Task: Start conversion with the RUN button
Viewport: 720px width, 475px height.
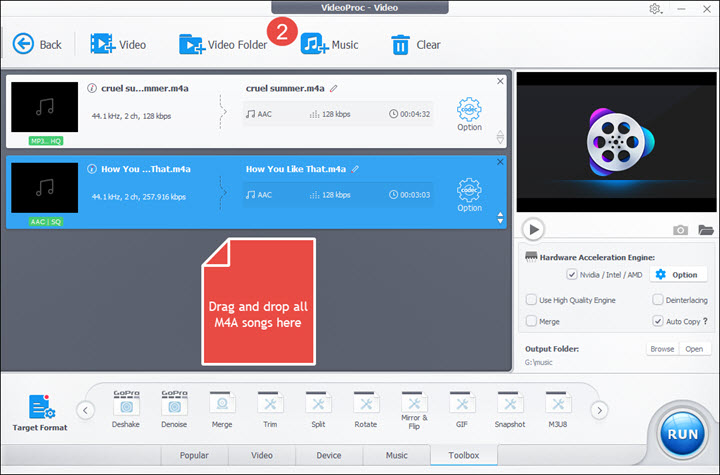Action: (x=683, y=434)
